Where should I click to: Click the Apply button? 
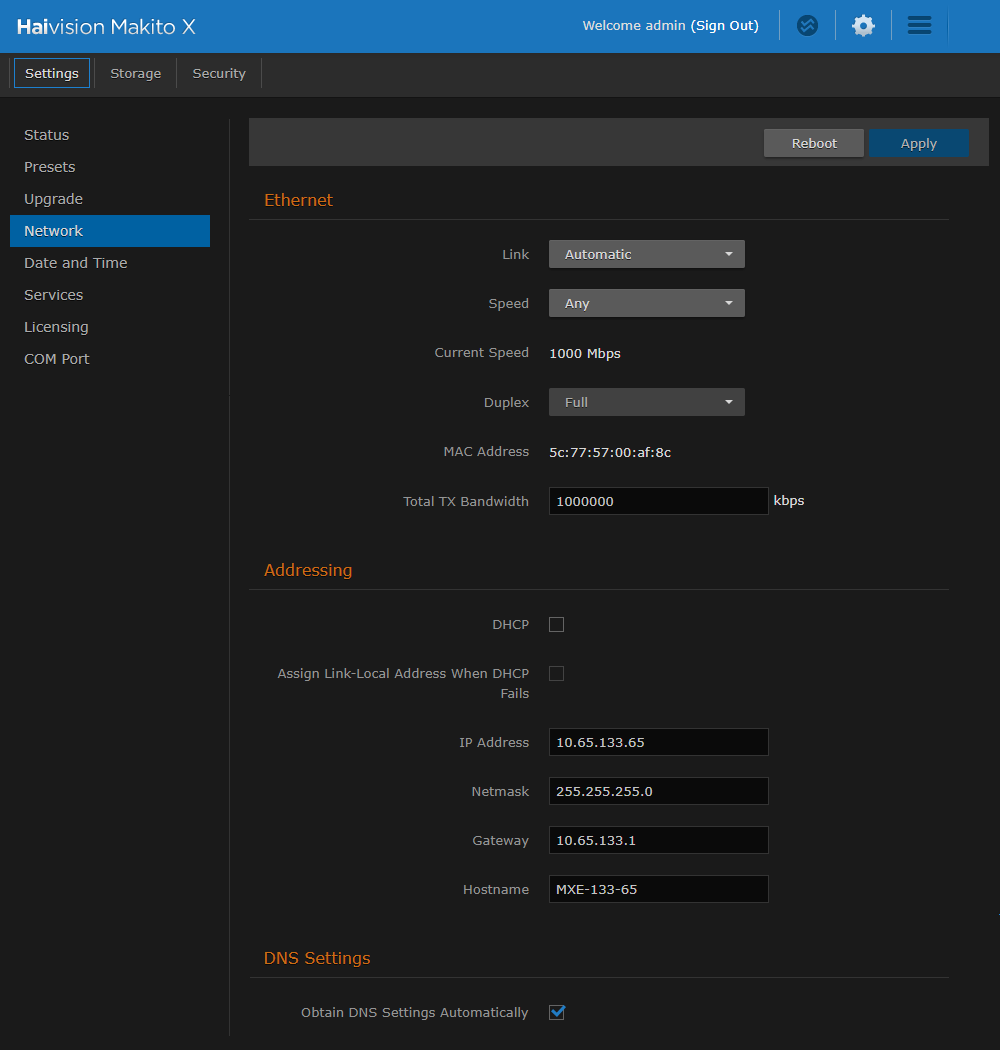[918, 144]
